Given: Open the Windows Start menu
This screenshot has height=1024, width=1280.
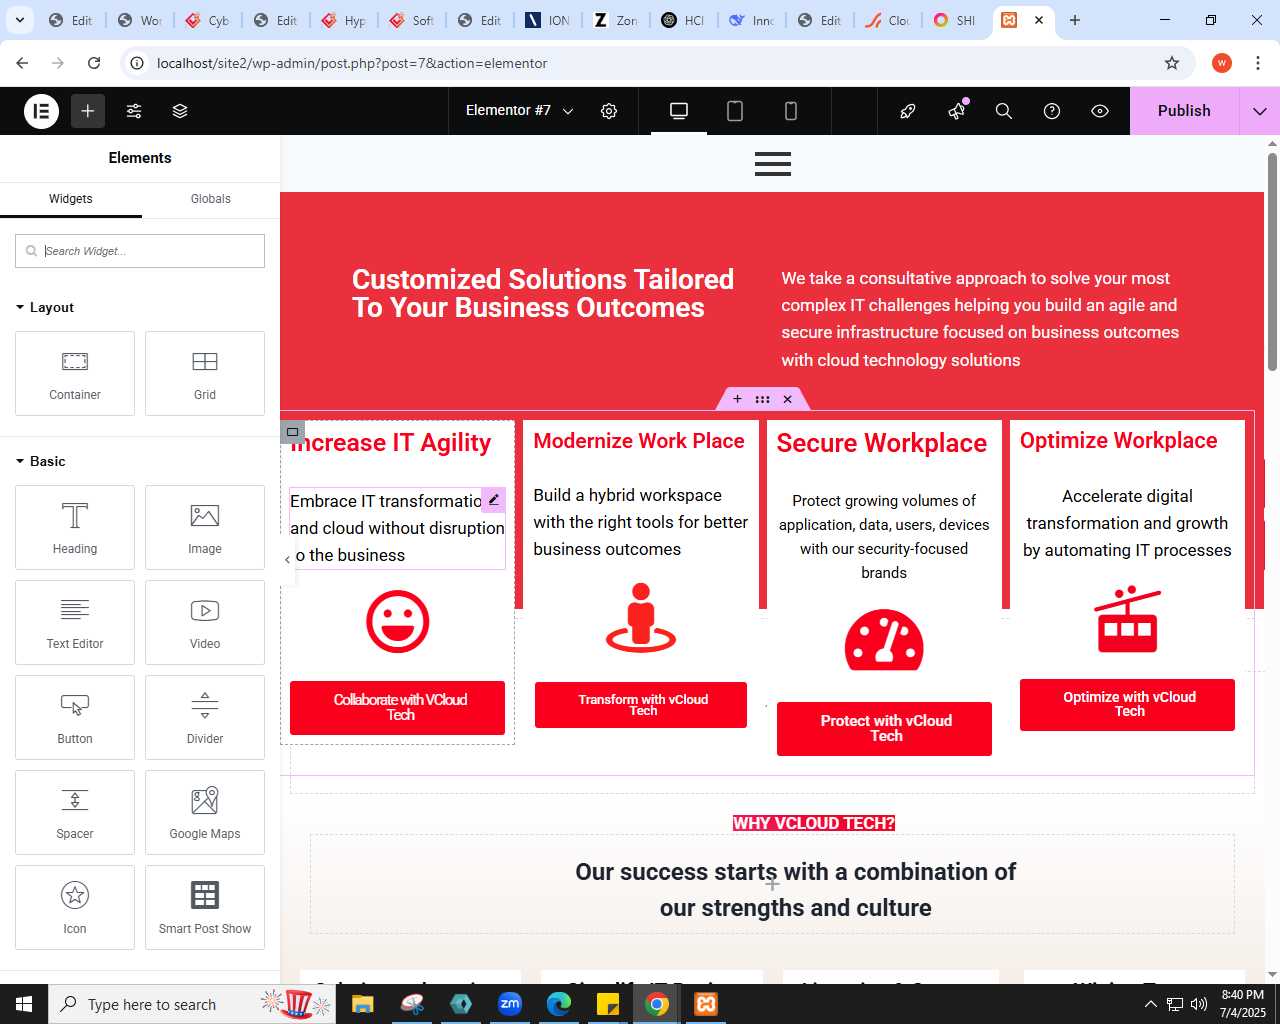Looking at the screenshot, I should (24, 1004).
